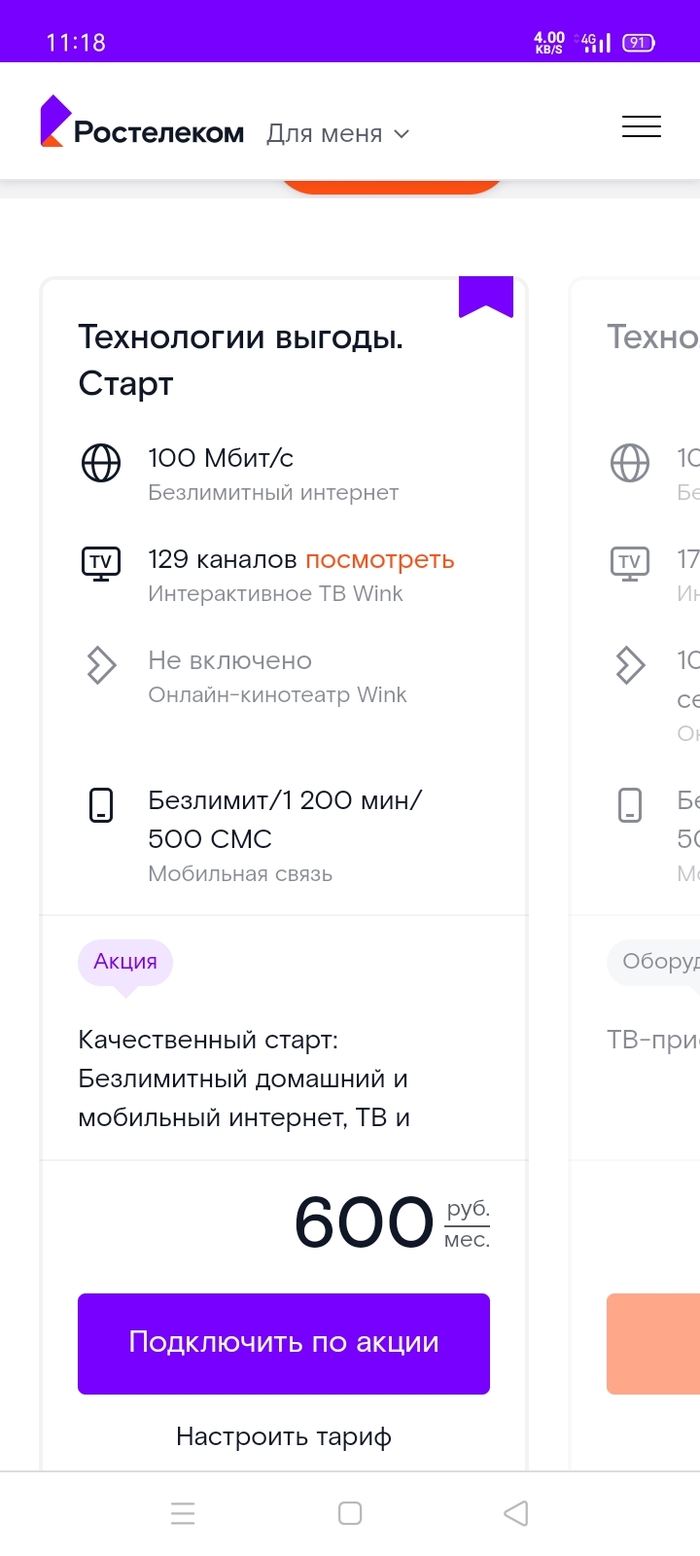Expand the "Для меня" dropdown
The height and width of the screenshot is (1556, 700).
coord(338,134)
